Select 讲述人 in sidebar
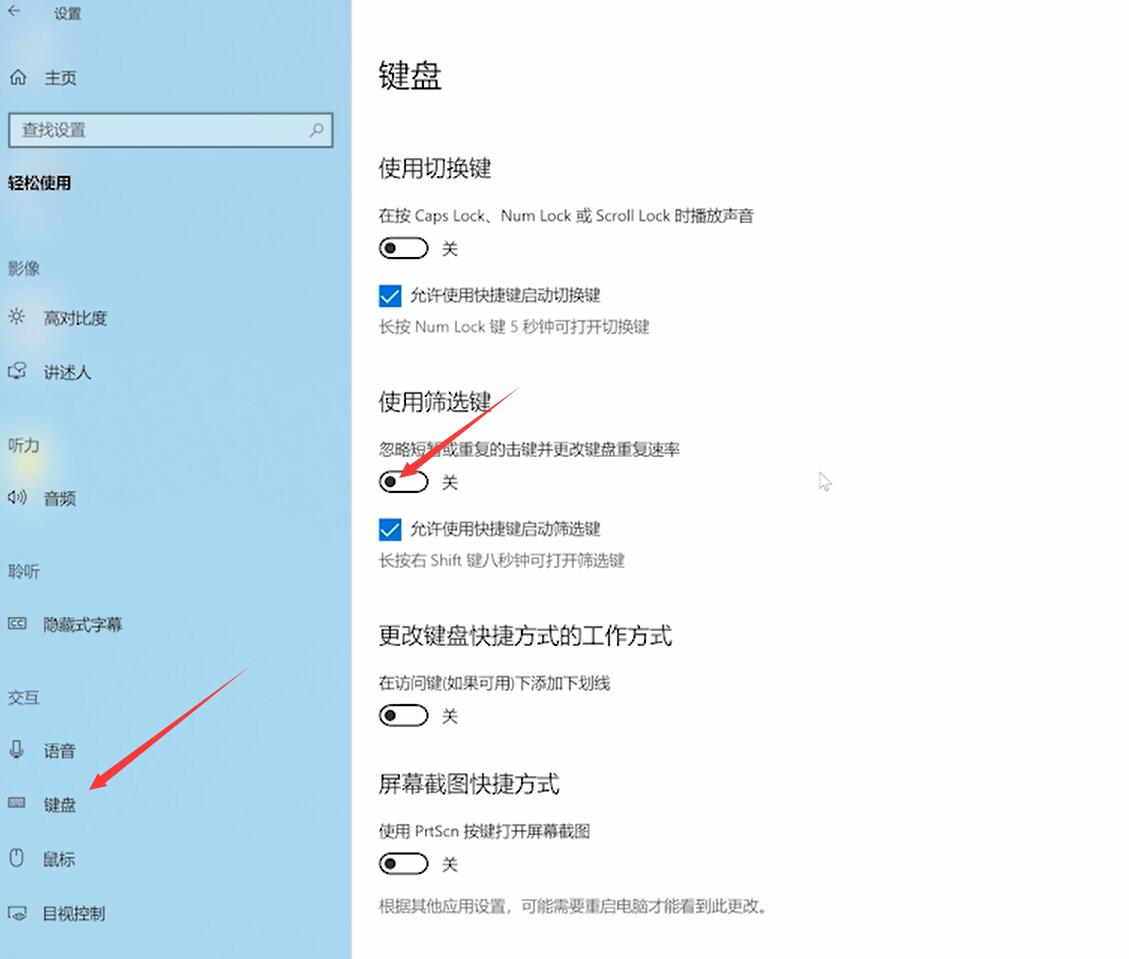Screen dimensions: 1129x959 coord(68,372)
